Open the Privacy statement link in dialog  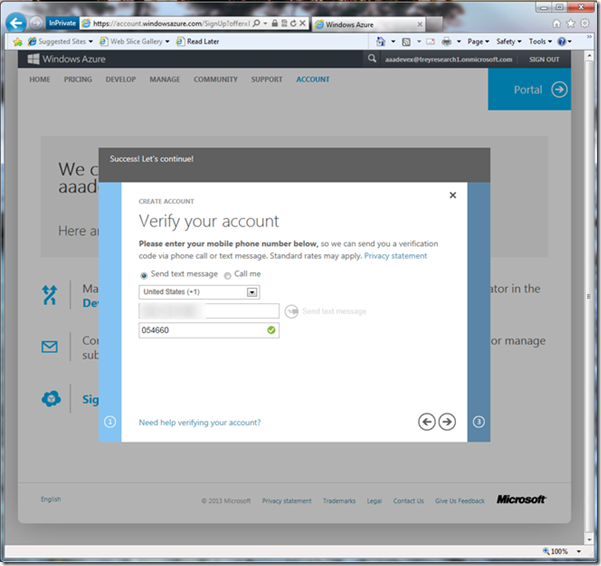pyautogui.click(x=396, y=256)
